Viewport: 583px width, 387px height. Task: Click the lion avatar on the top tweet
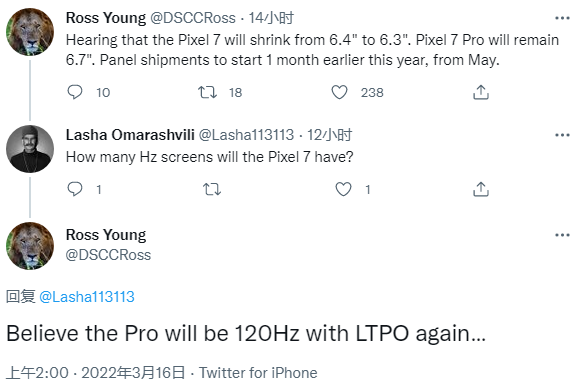[30, 32]
